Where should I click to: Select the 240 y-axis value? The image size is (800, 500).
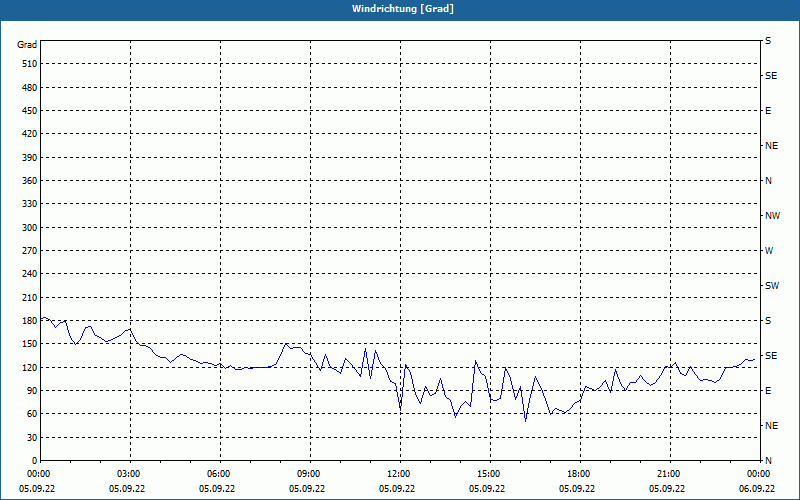[30, 274]
